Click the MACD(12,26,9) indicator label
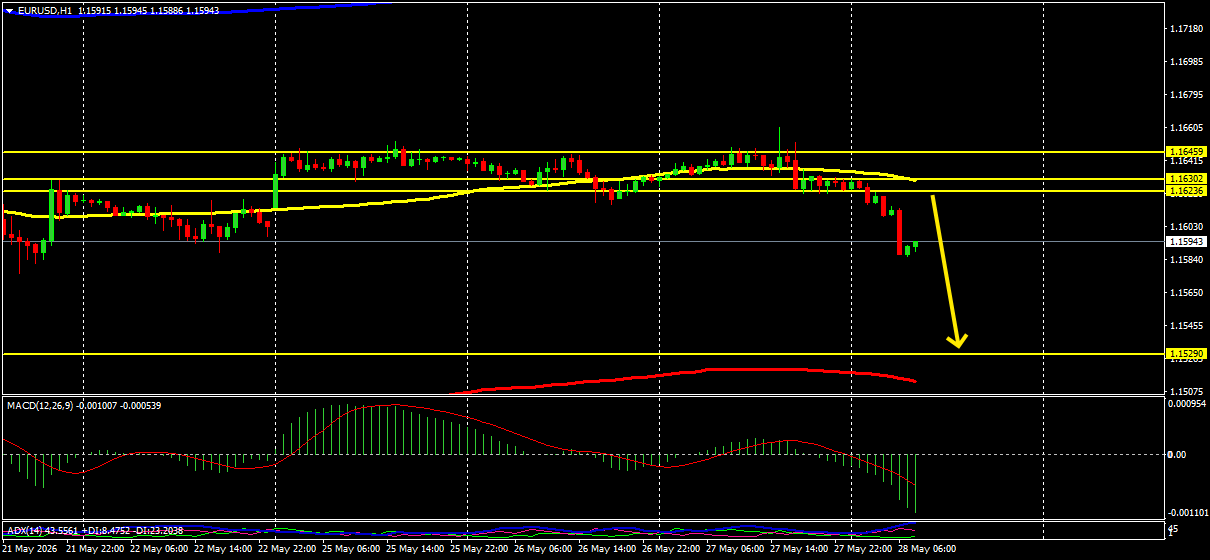 coord(42,405)
